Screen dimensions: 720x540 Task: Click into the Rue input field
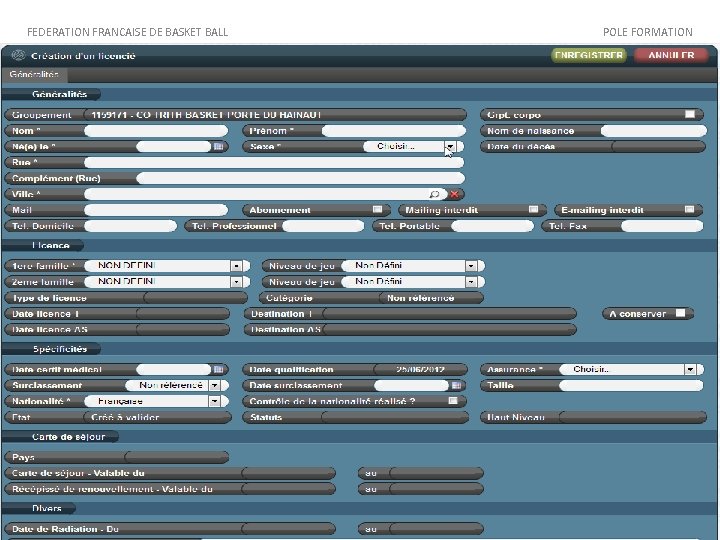click(274, 163)
